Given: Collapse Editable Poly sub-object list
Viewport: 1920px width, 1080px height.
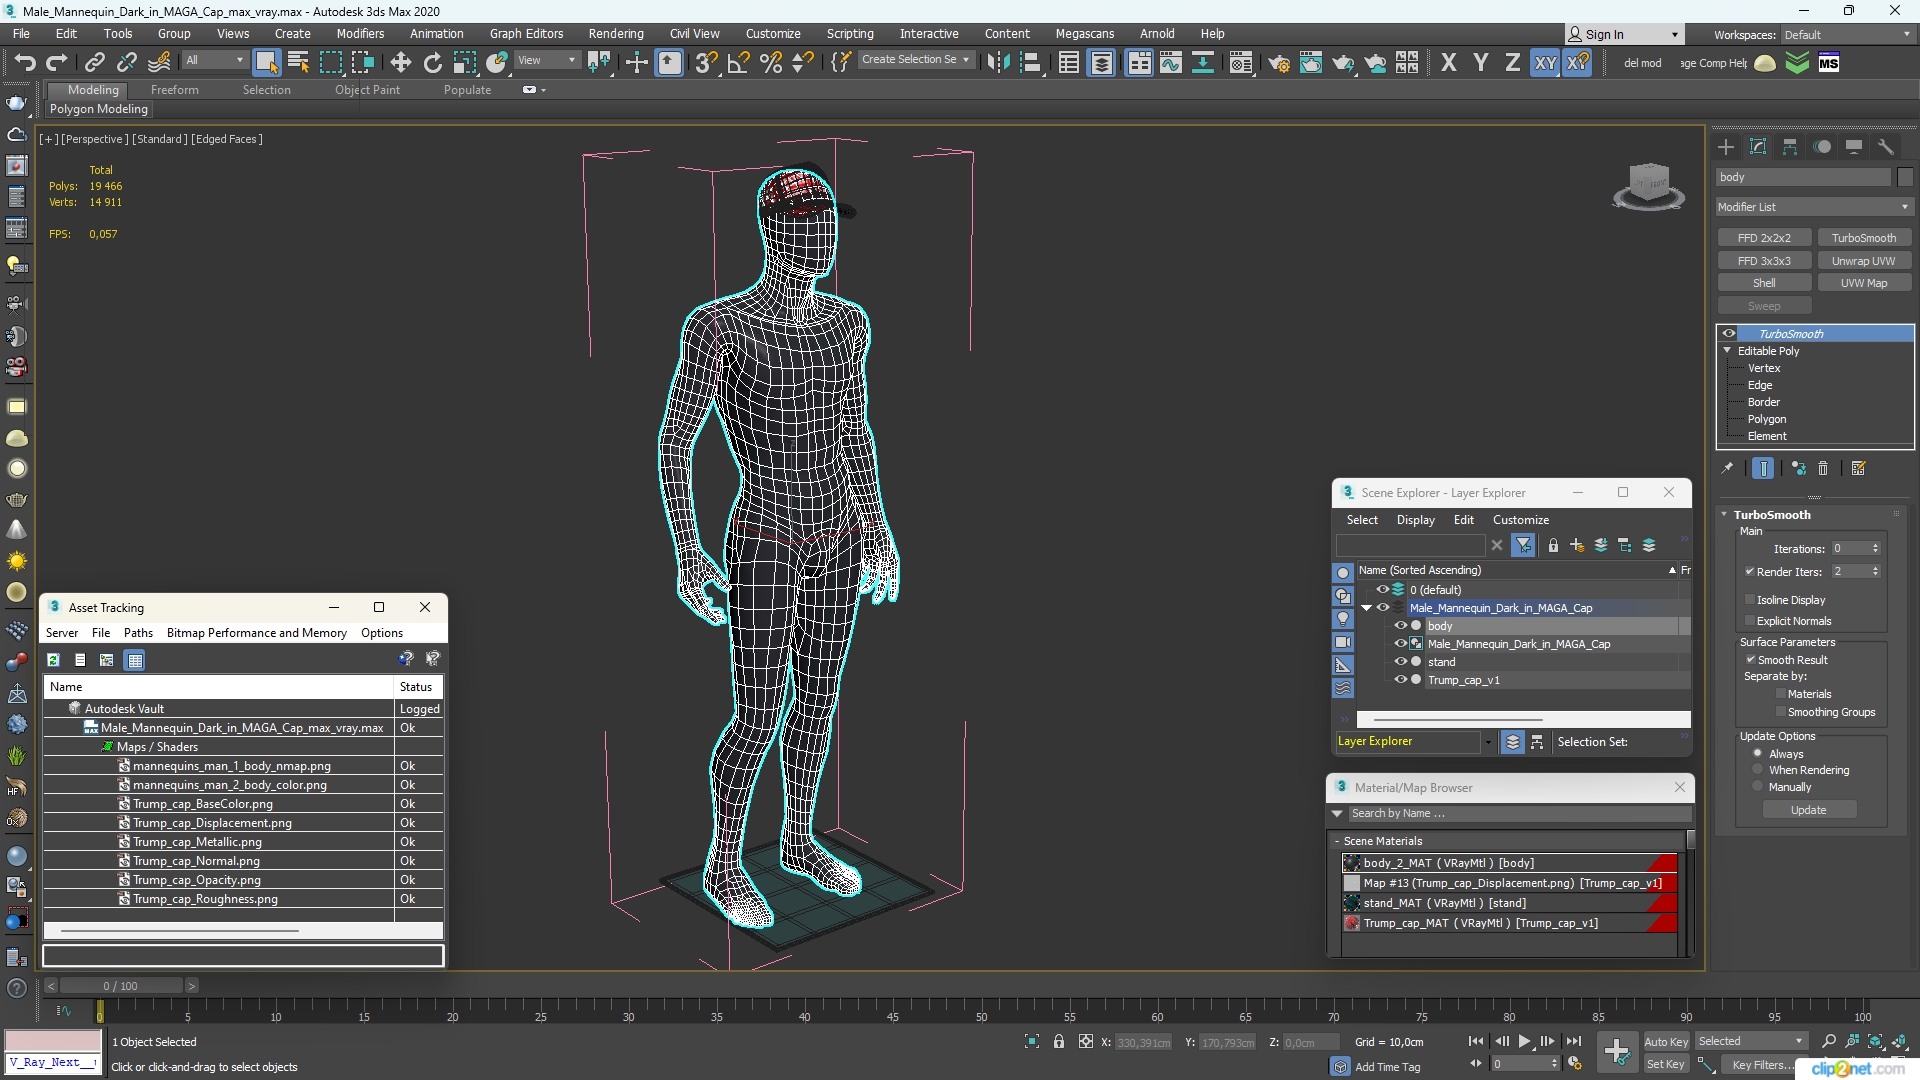Looking at the screenshot, I should click(1727, 351).
